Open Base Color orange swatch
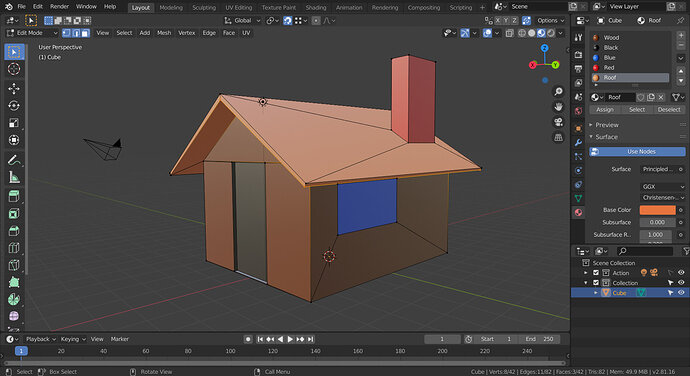Screen dimensions: 690x376 [x=657, y=210]
